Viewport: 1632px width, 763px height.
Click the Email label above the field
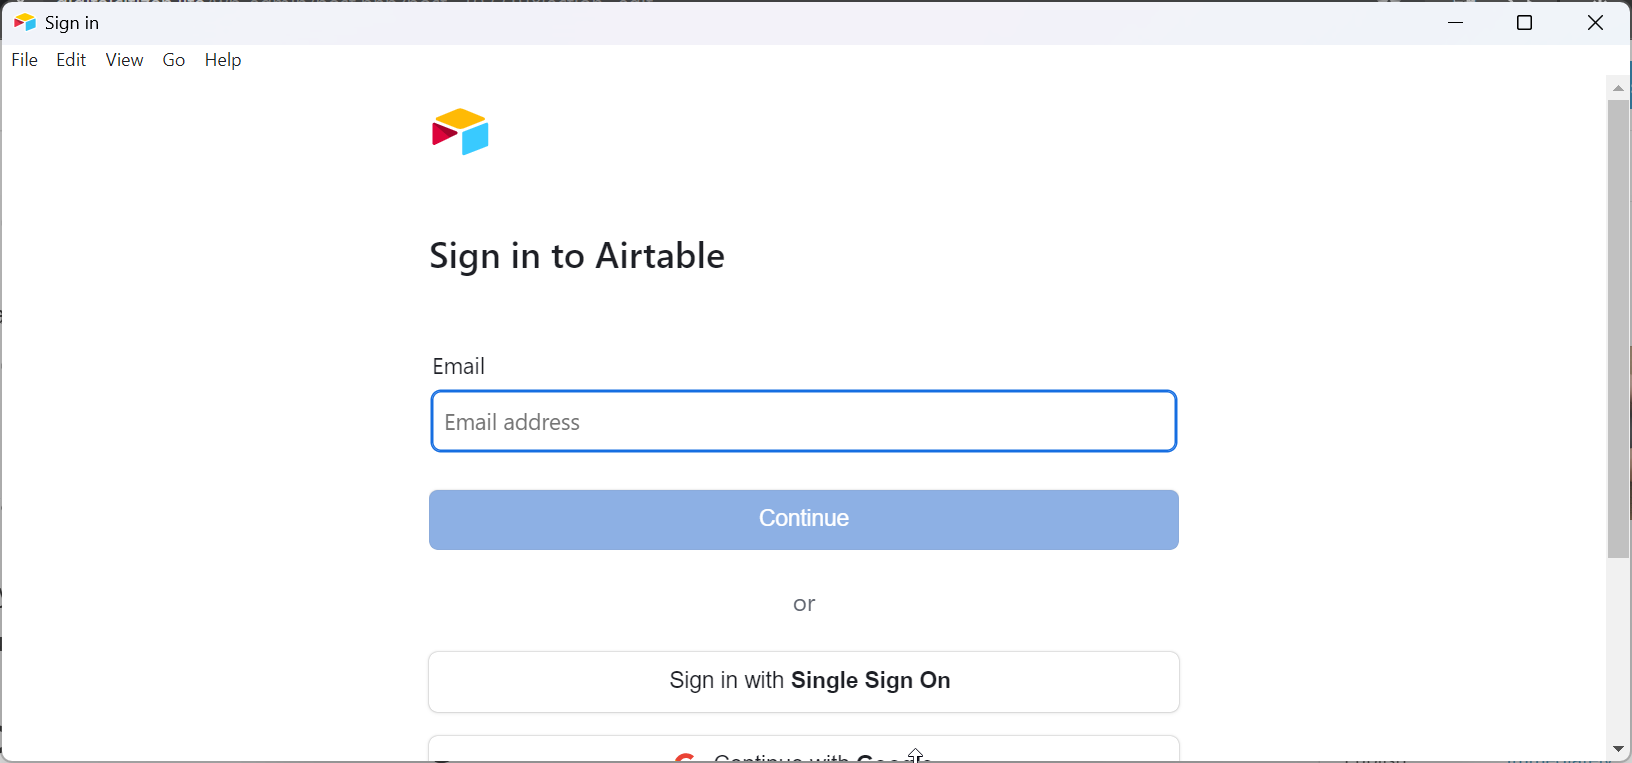(459, 366)
